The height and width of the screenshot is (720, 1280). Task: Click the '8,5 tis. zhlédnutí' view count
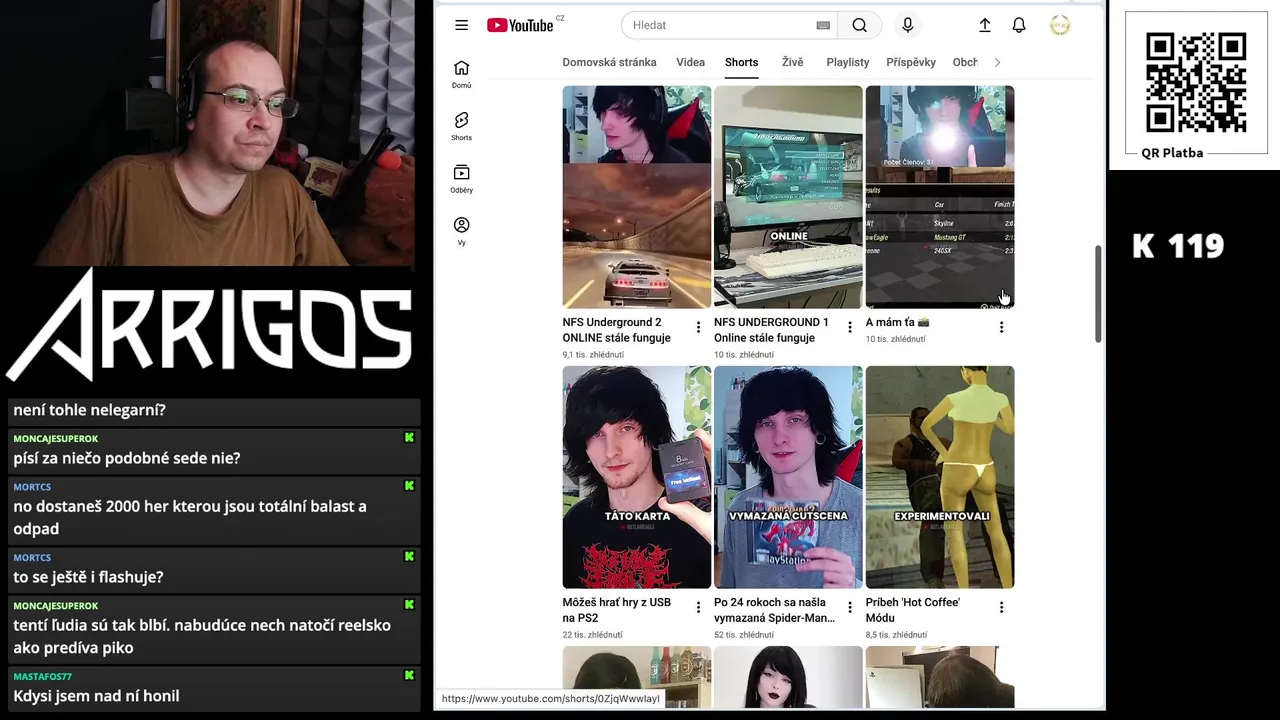(896, 635)
